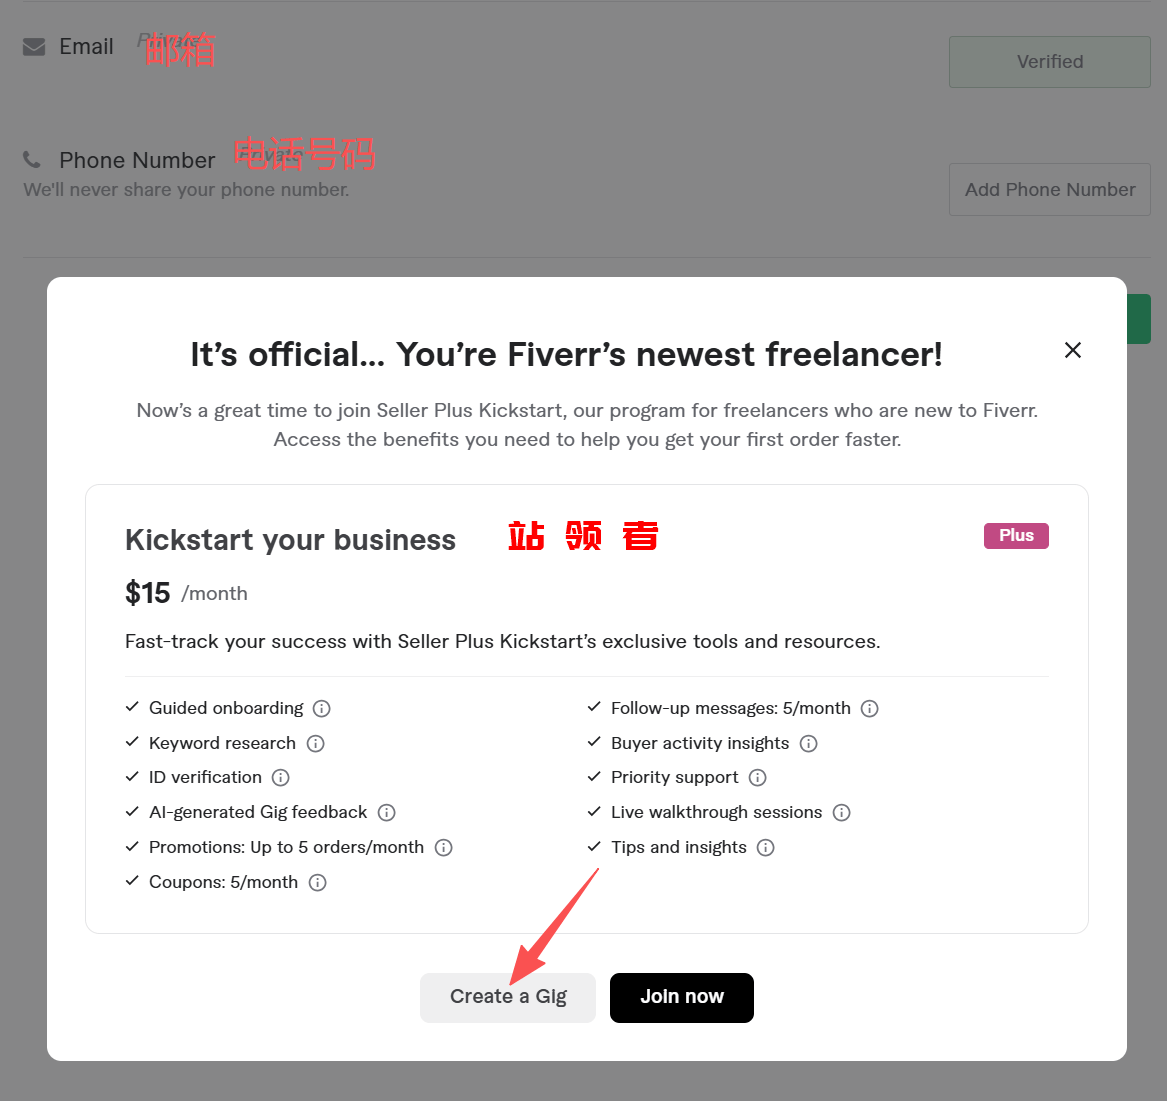Show info for Live walkthrough sessions

point(842,813)
